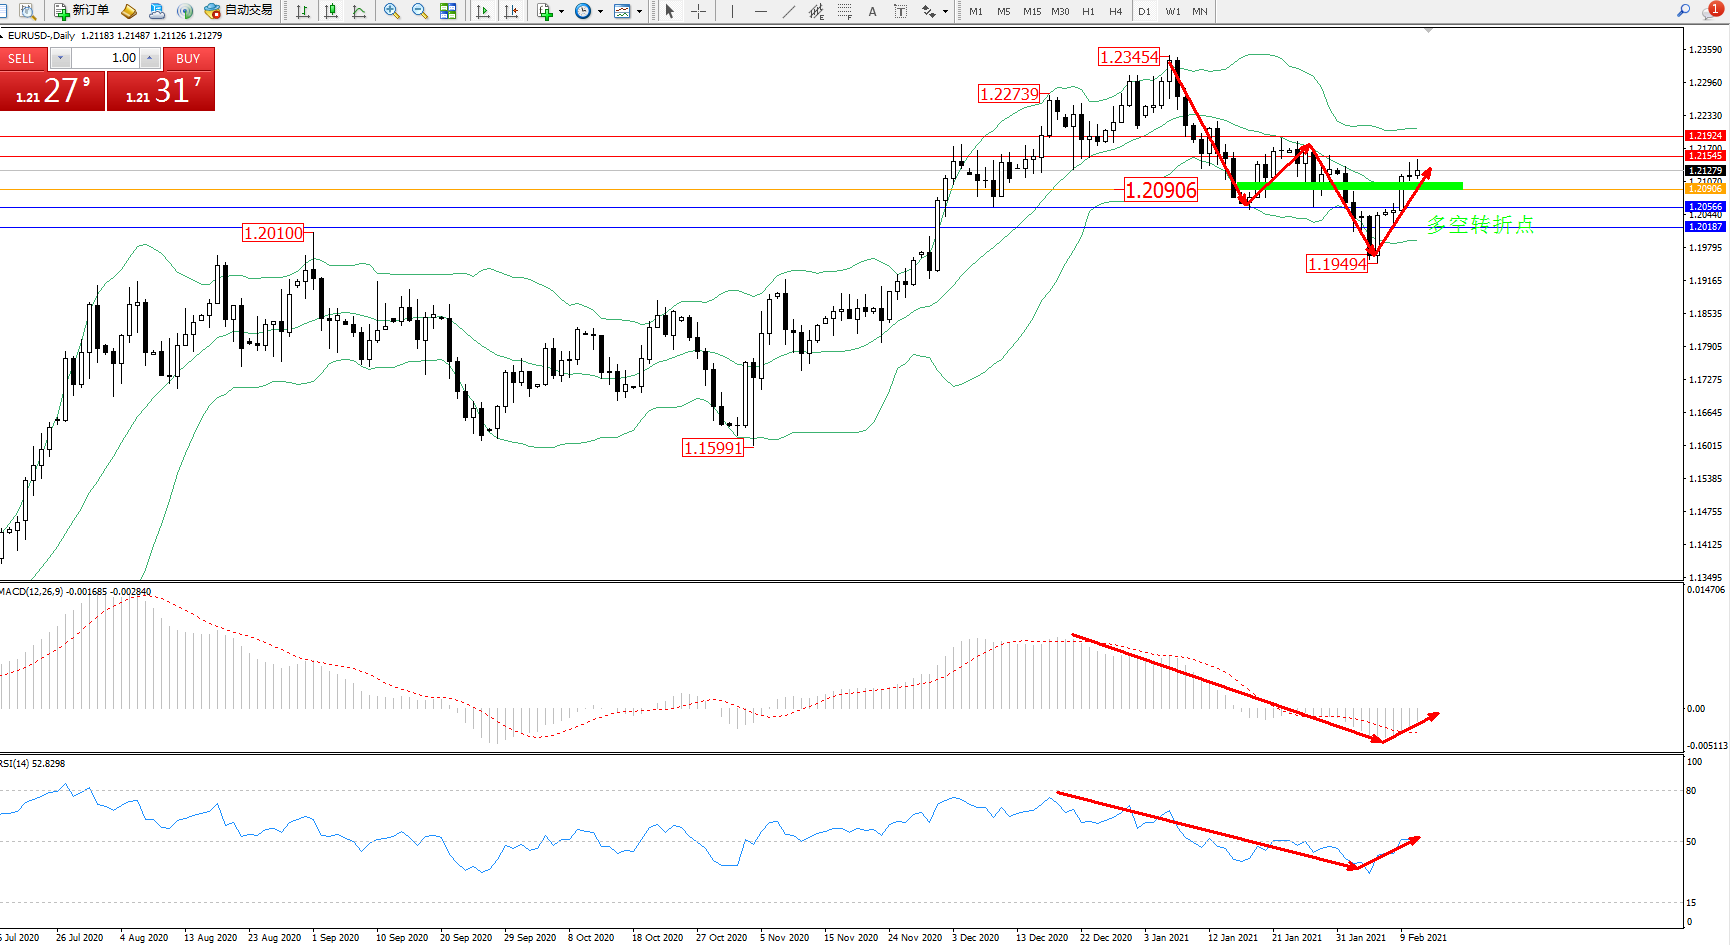
Task: Switch to the H4 timeframe
Action: [1116, 11]
